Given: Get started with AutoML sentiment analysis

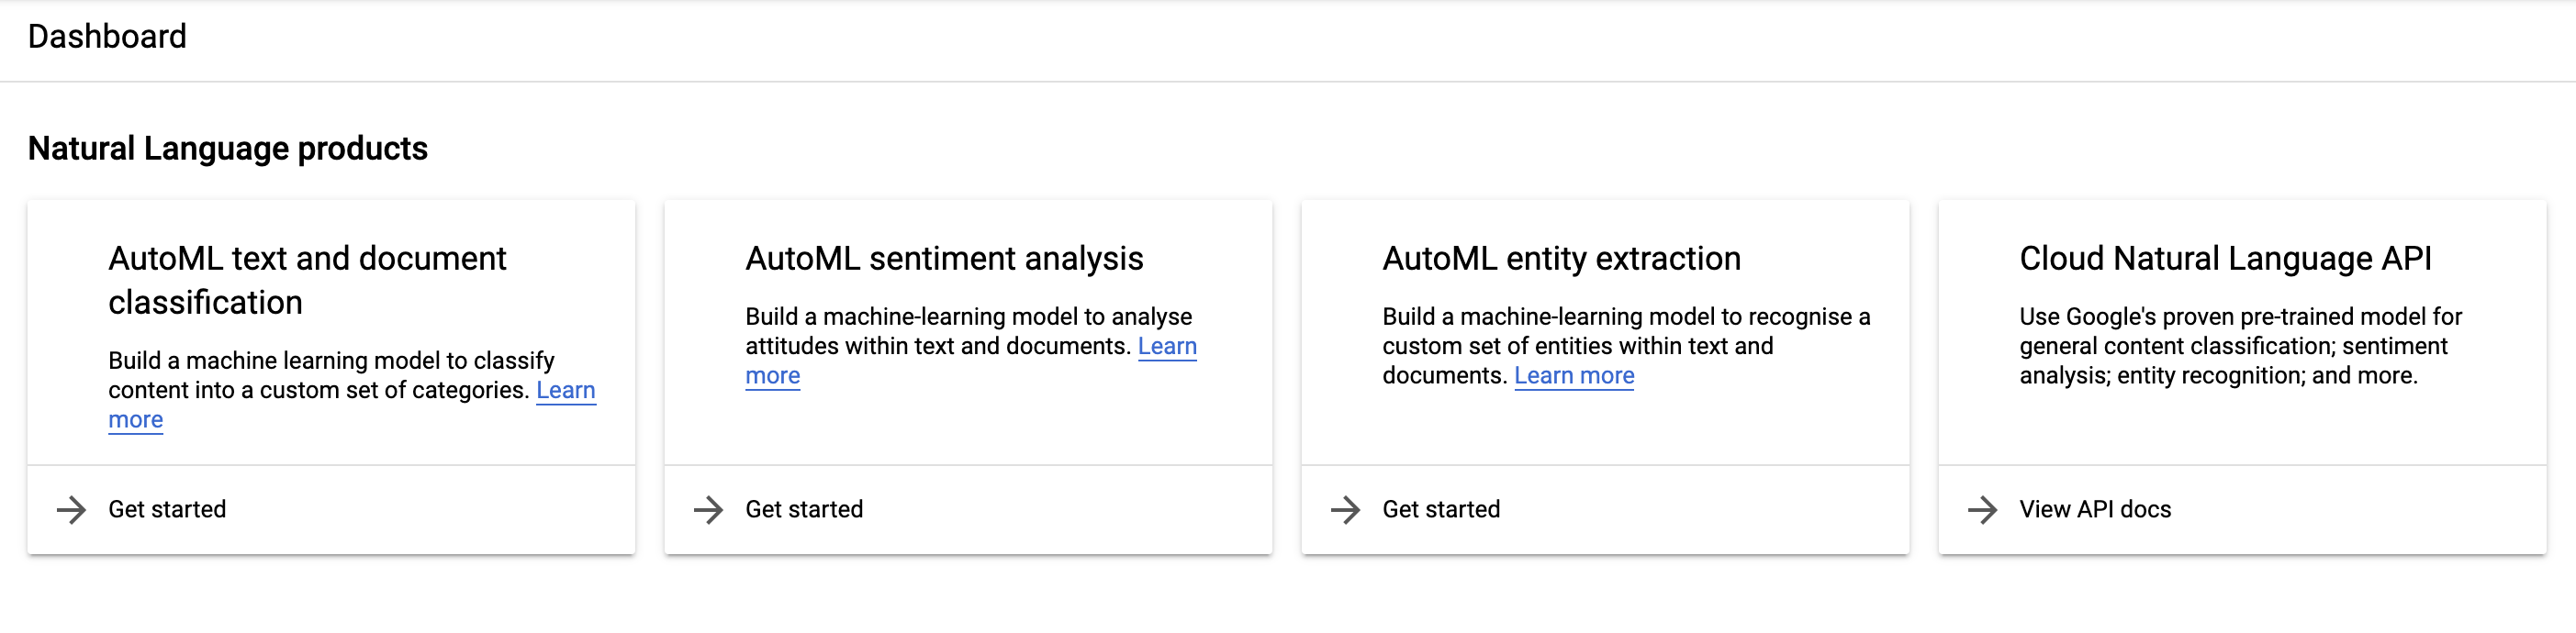Looking at the screenshot, I should (804, 509).
